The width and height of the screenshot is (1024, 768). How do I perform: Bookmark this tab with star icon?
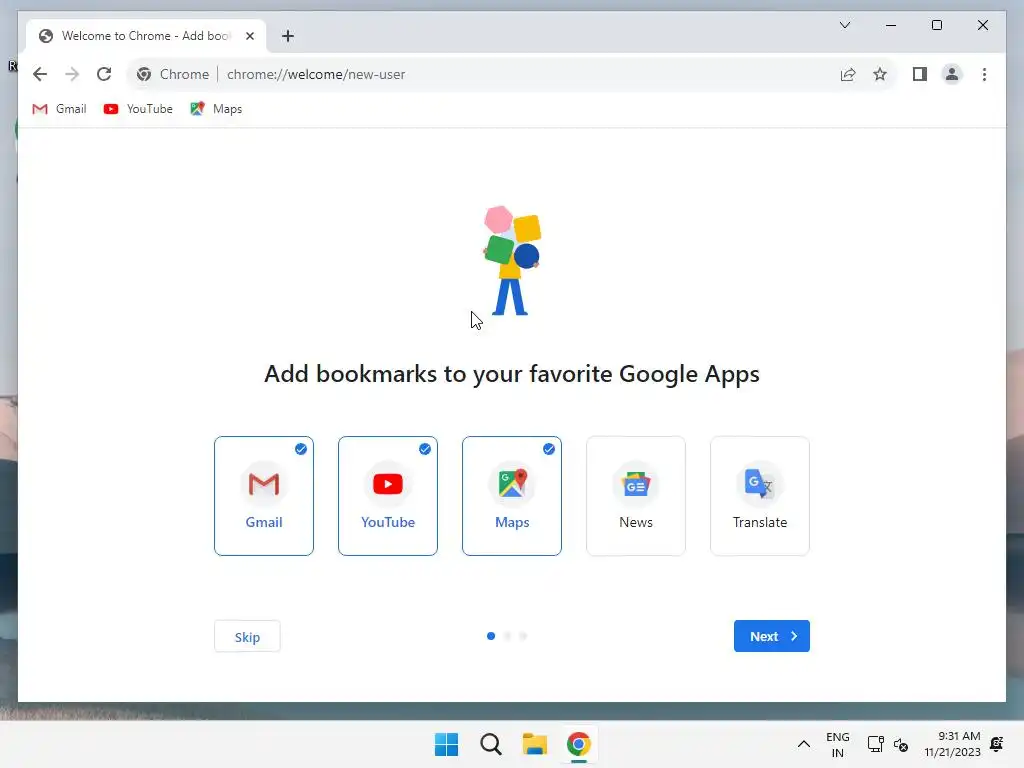pos(880,74)
